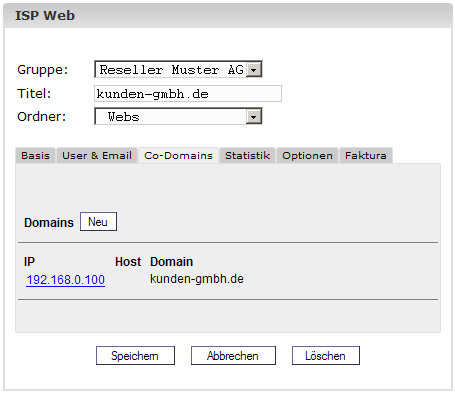Switch to the Faktura tab

click(x=366, y=156)
